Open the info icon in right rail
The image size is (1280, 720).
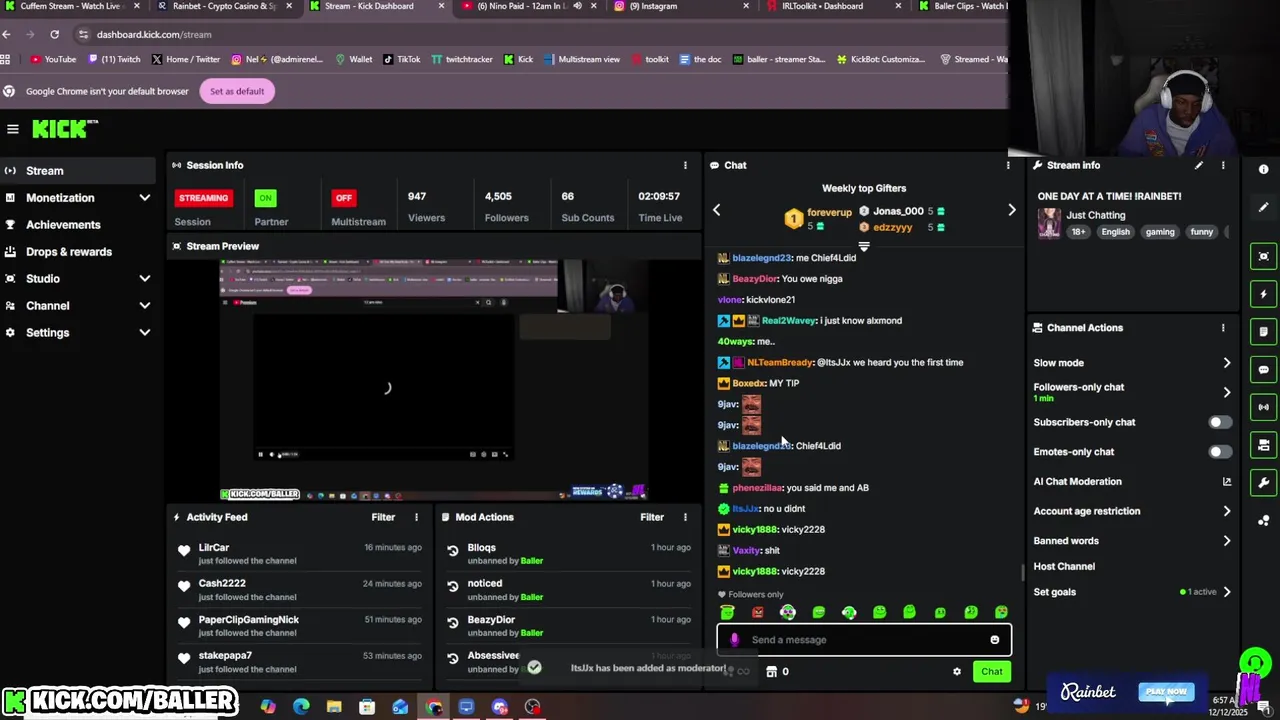coord(1264,170)
